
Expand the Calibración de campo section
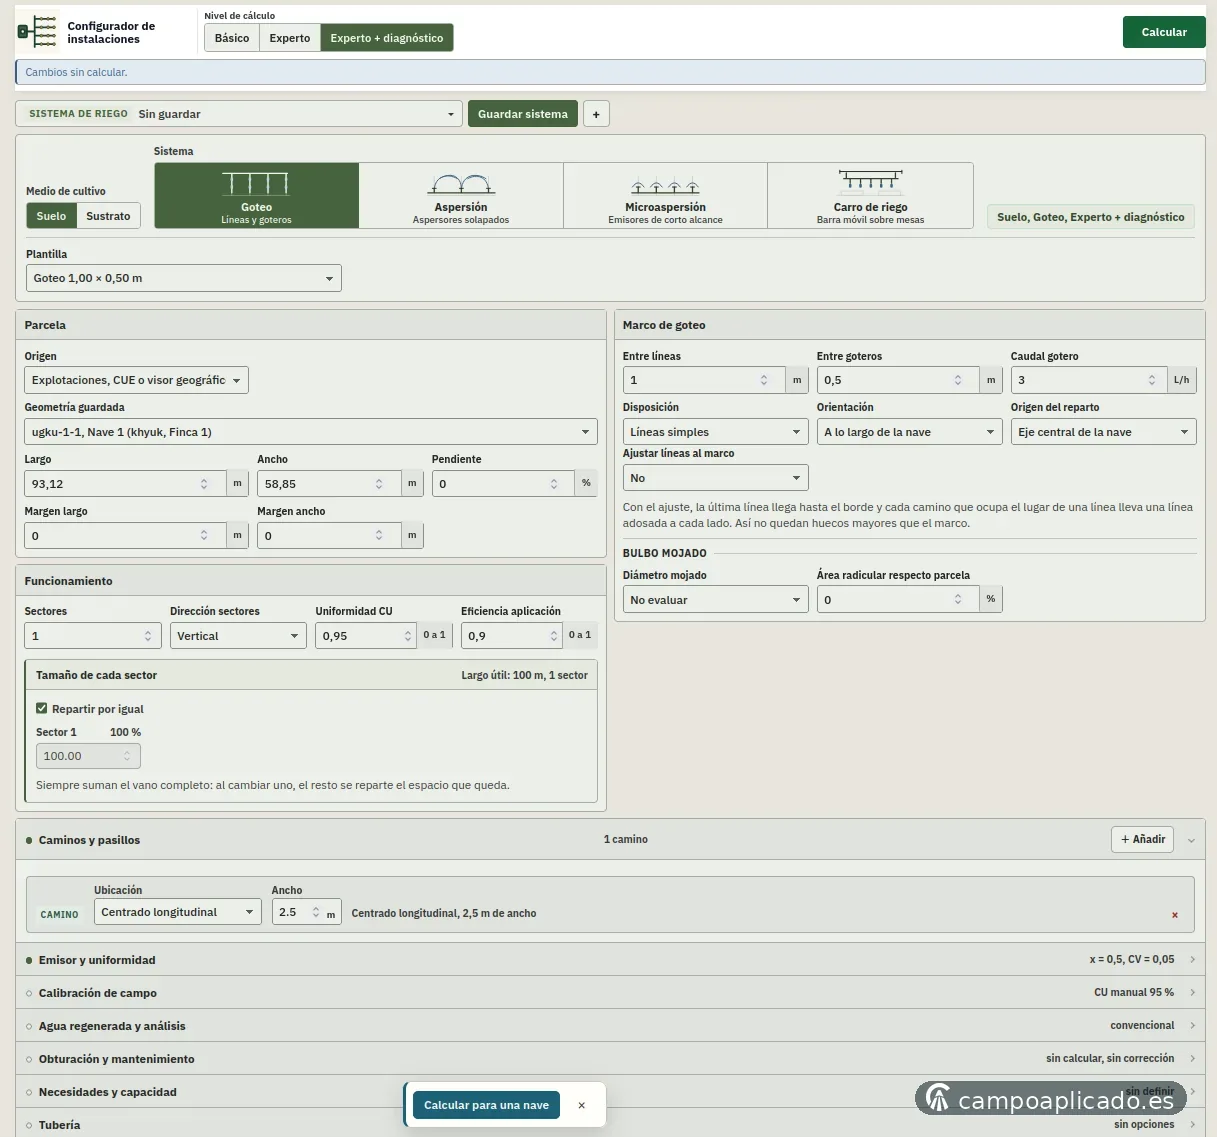coord(609,993)
